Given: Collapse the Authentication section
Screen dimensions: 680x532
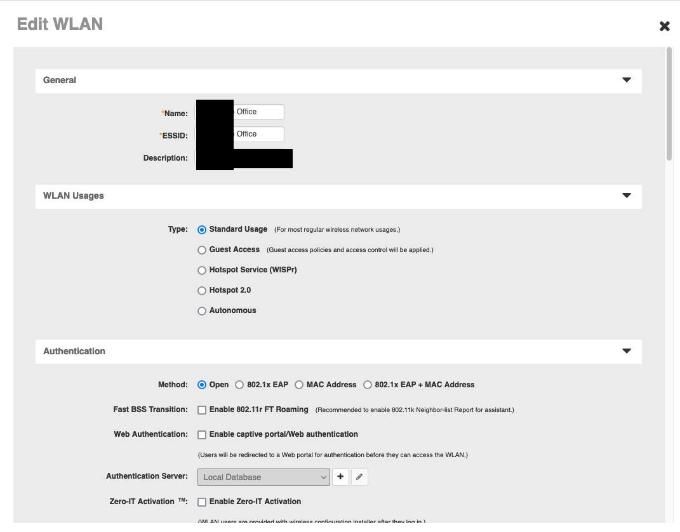Looking at the screenshot, I should click(x=627, y=351).
